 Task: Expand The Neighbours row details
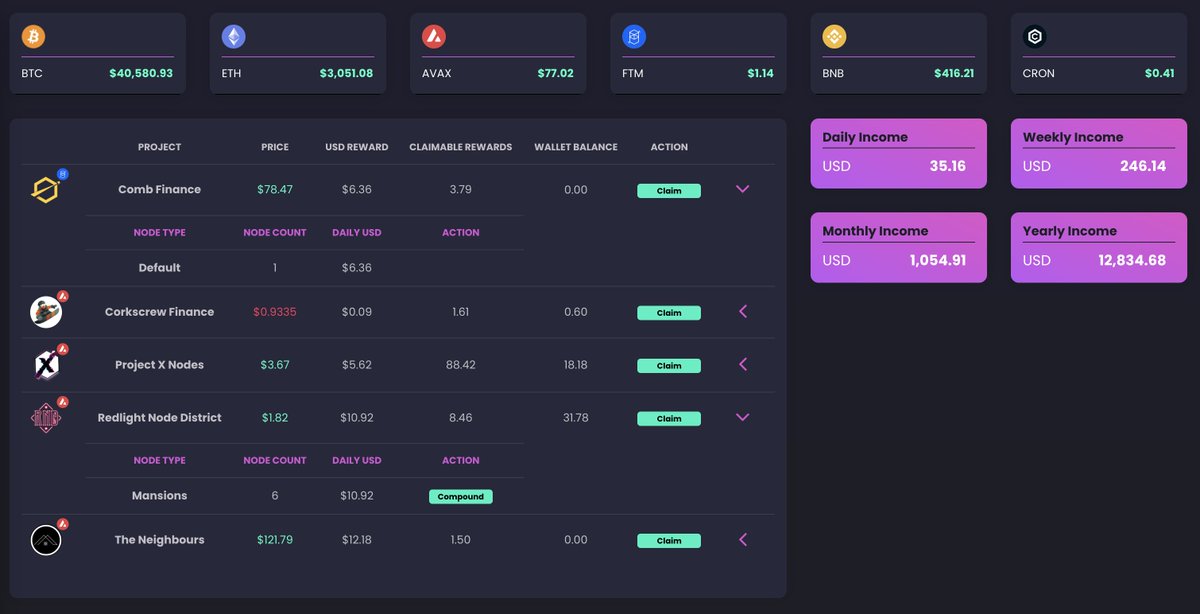[742, 540]
